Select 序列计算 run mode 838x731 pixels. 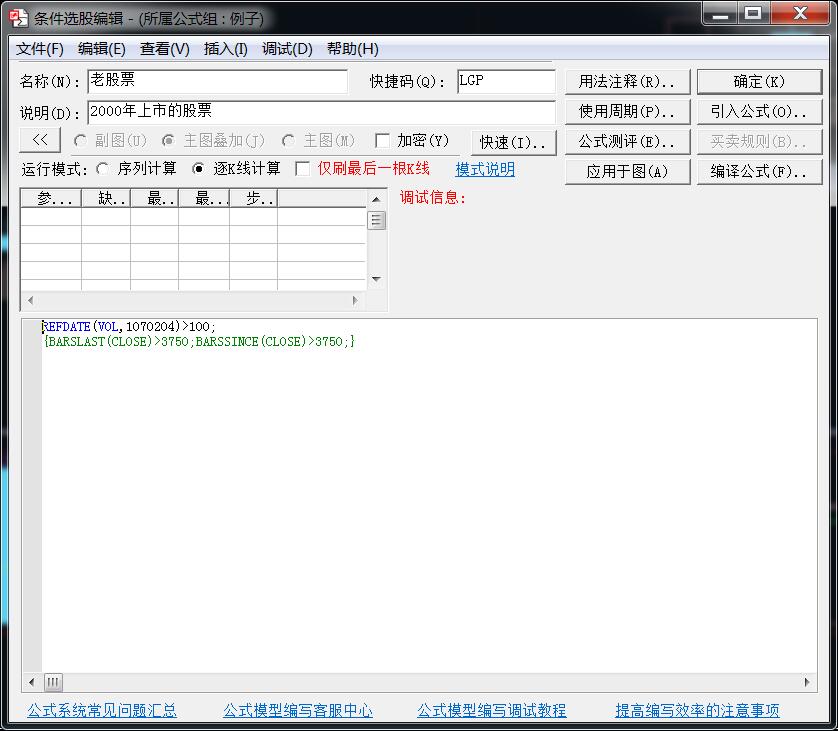103,169
